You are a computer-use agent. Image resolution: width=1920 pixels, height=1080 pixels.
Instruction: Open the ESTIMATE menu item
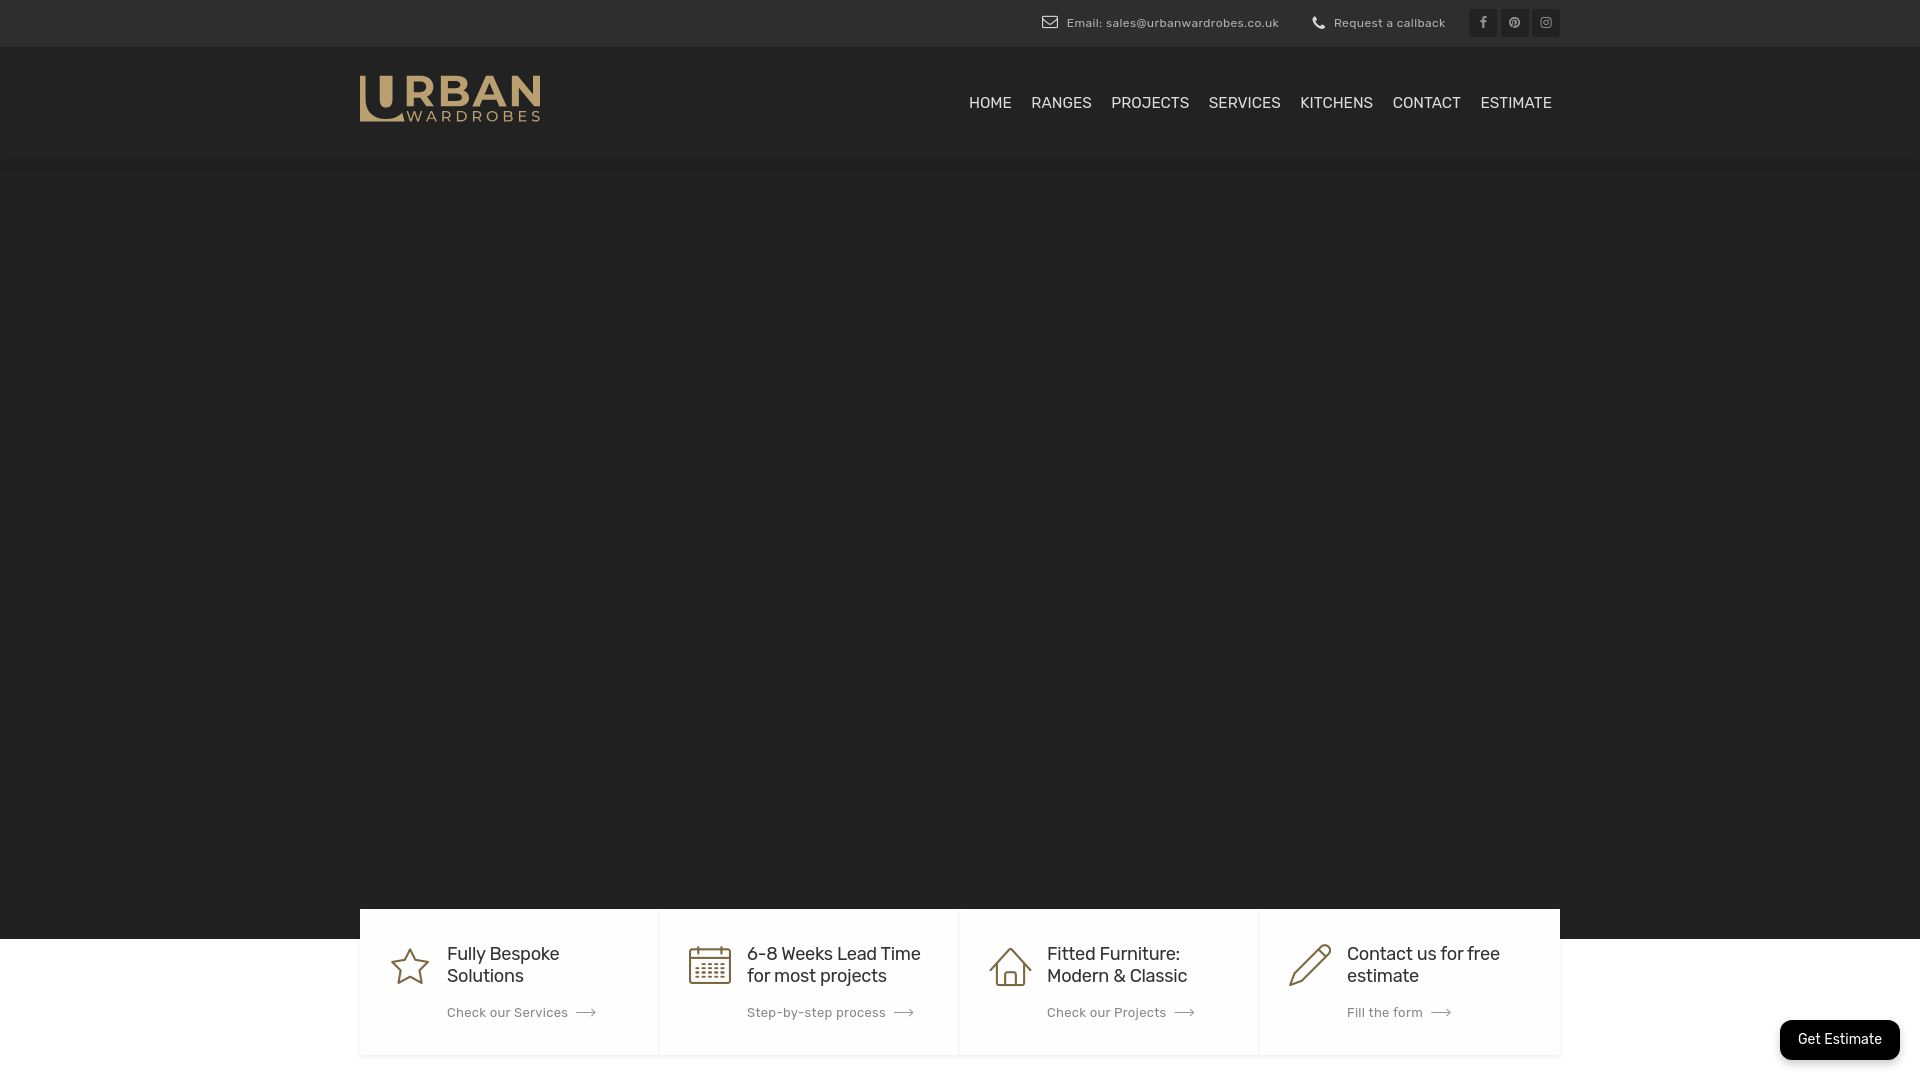[1516, 103]
